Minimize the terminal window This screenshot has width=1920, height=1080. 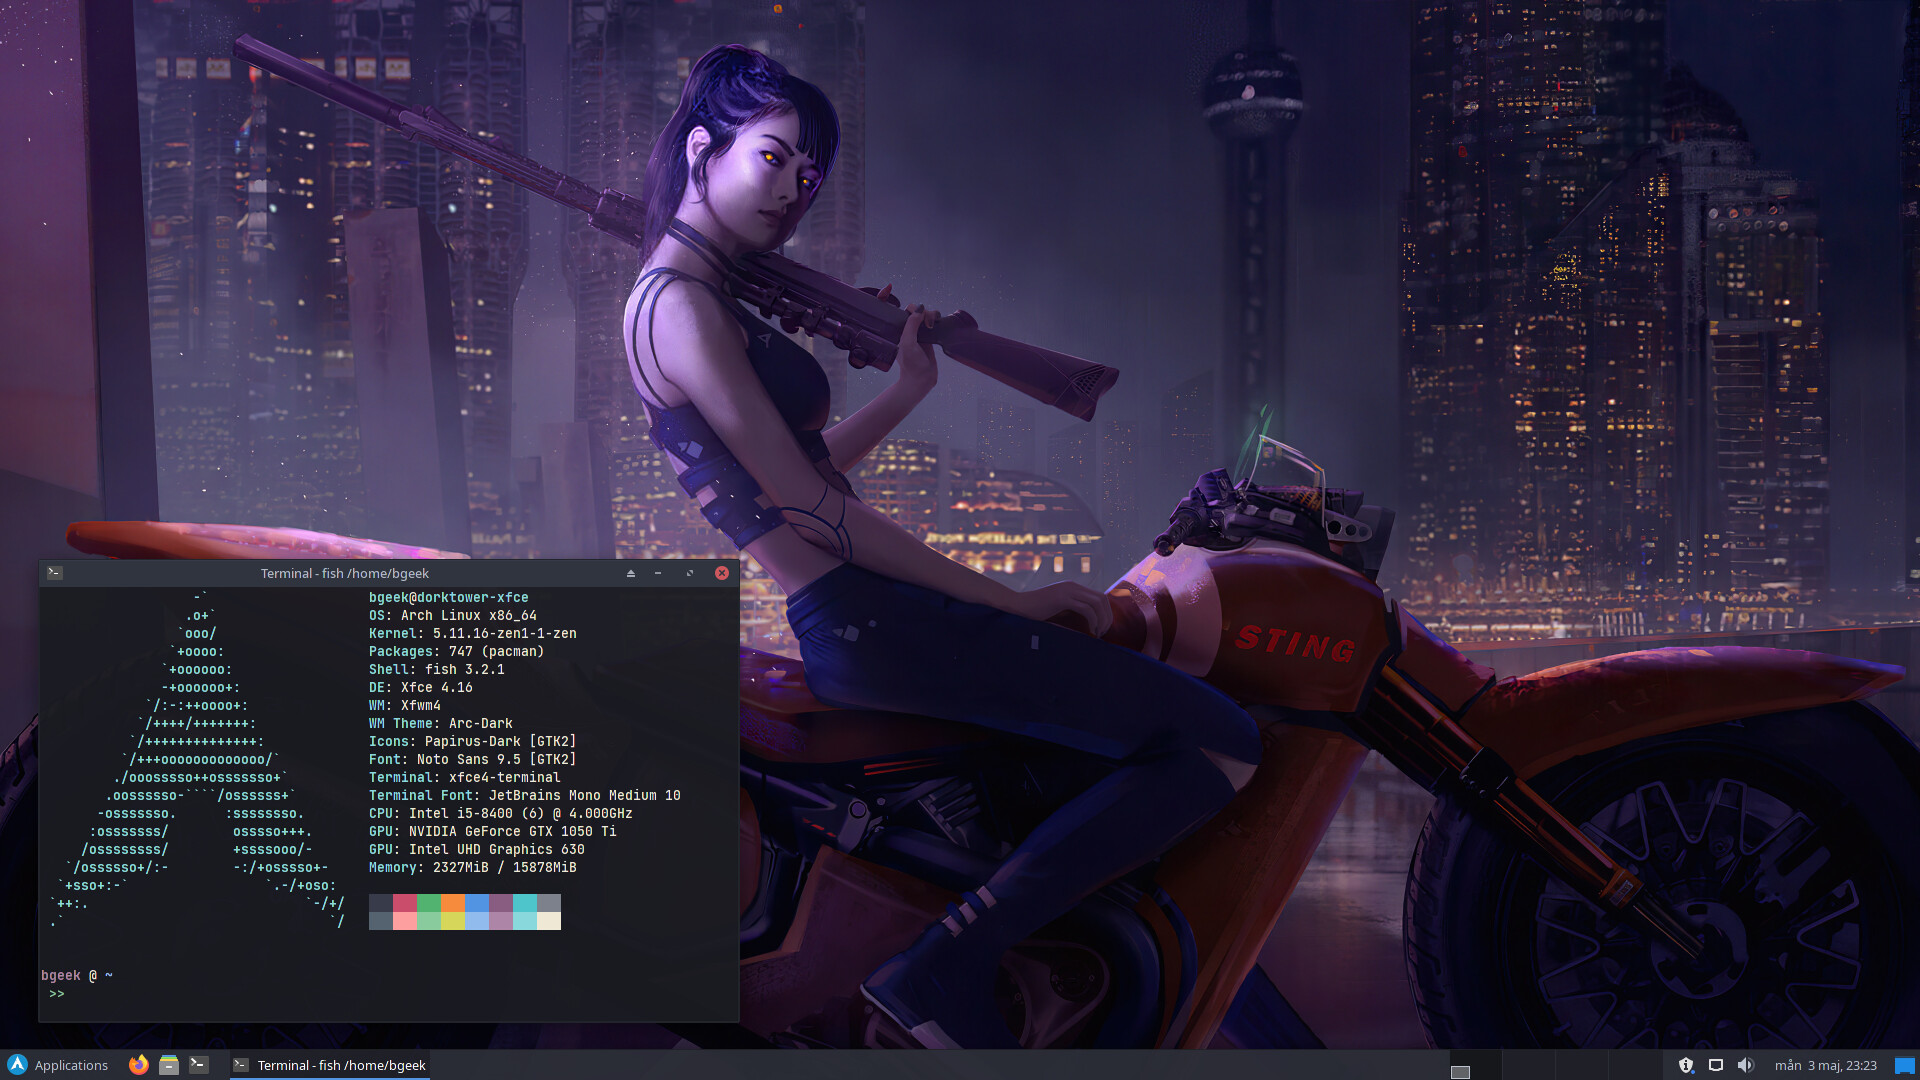point(658,573)
